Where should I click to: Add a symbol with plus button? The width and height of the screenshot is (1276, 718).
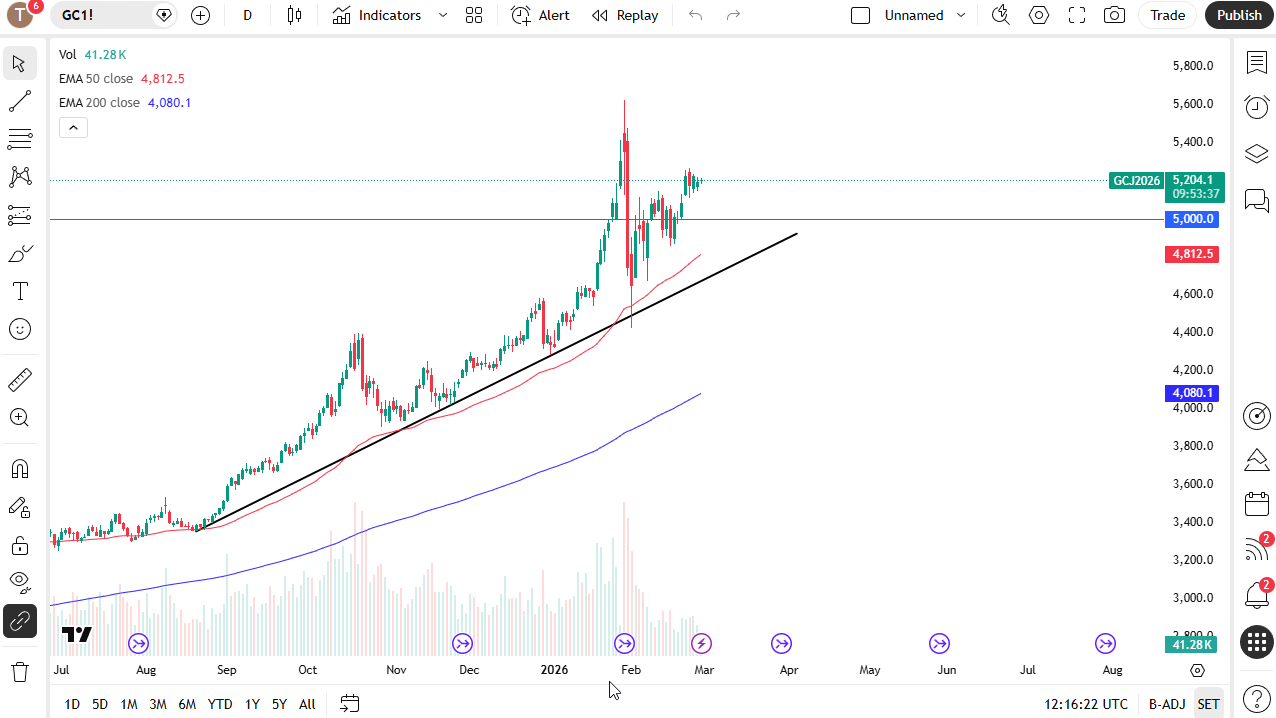pos(200,15)
